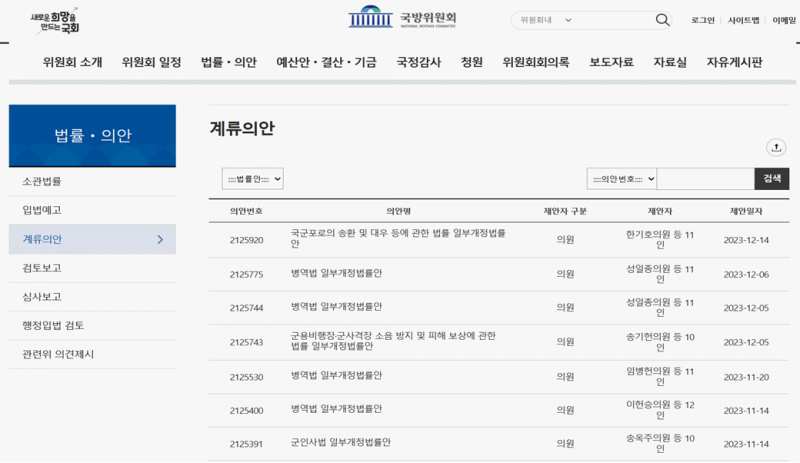Click the 로그인 link

(703, 20)
